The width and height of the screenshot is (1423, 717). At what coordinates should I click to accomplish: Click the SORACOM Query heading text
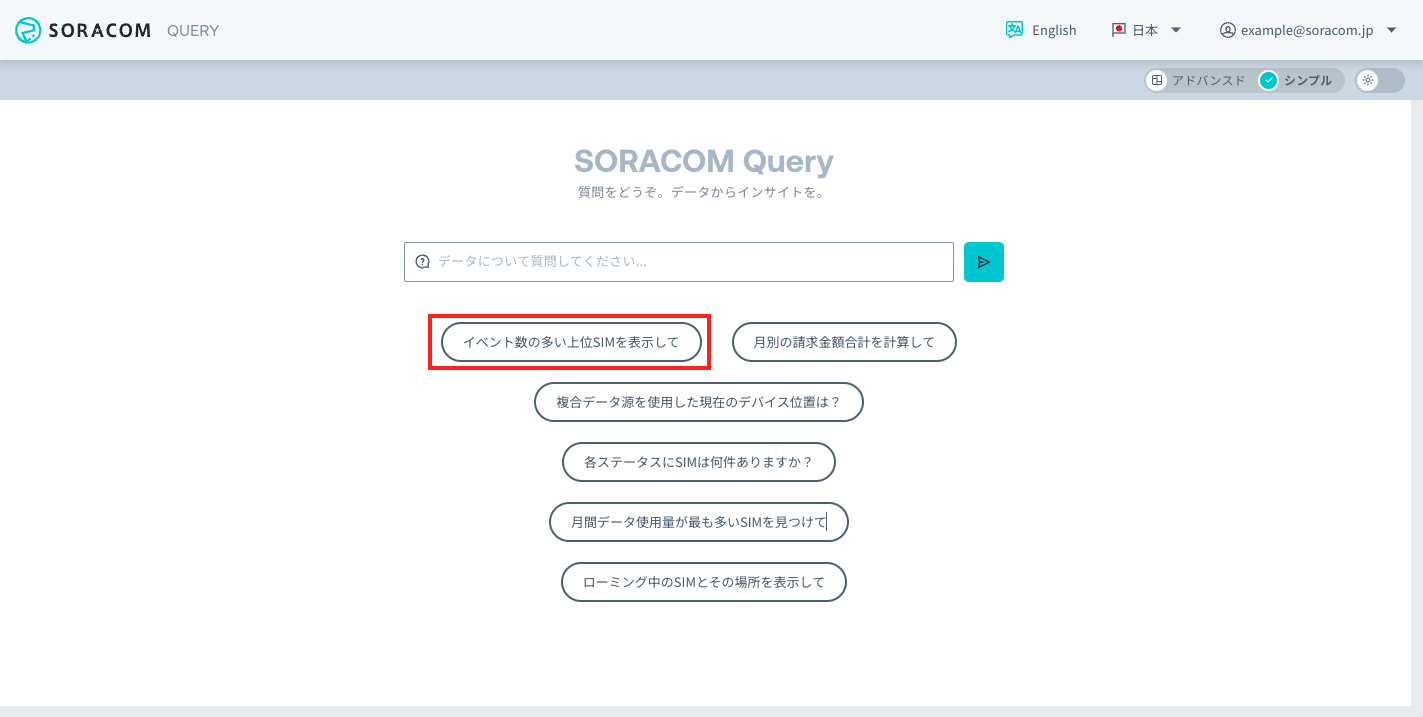tap(704, 161)
